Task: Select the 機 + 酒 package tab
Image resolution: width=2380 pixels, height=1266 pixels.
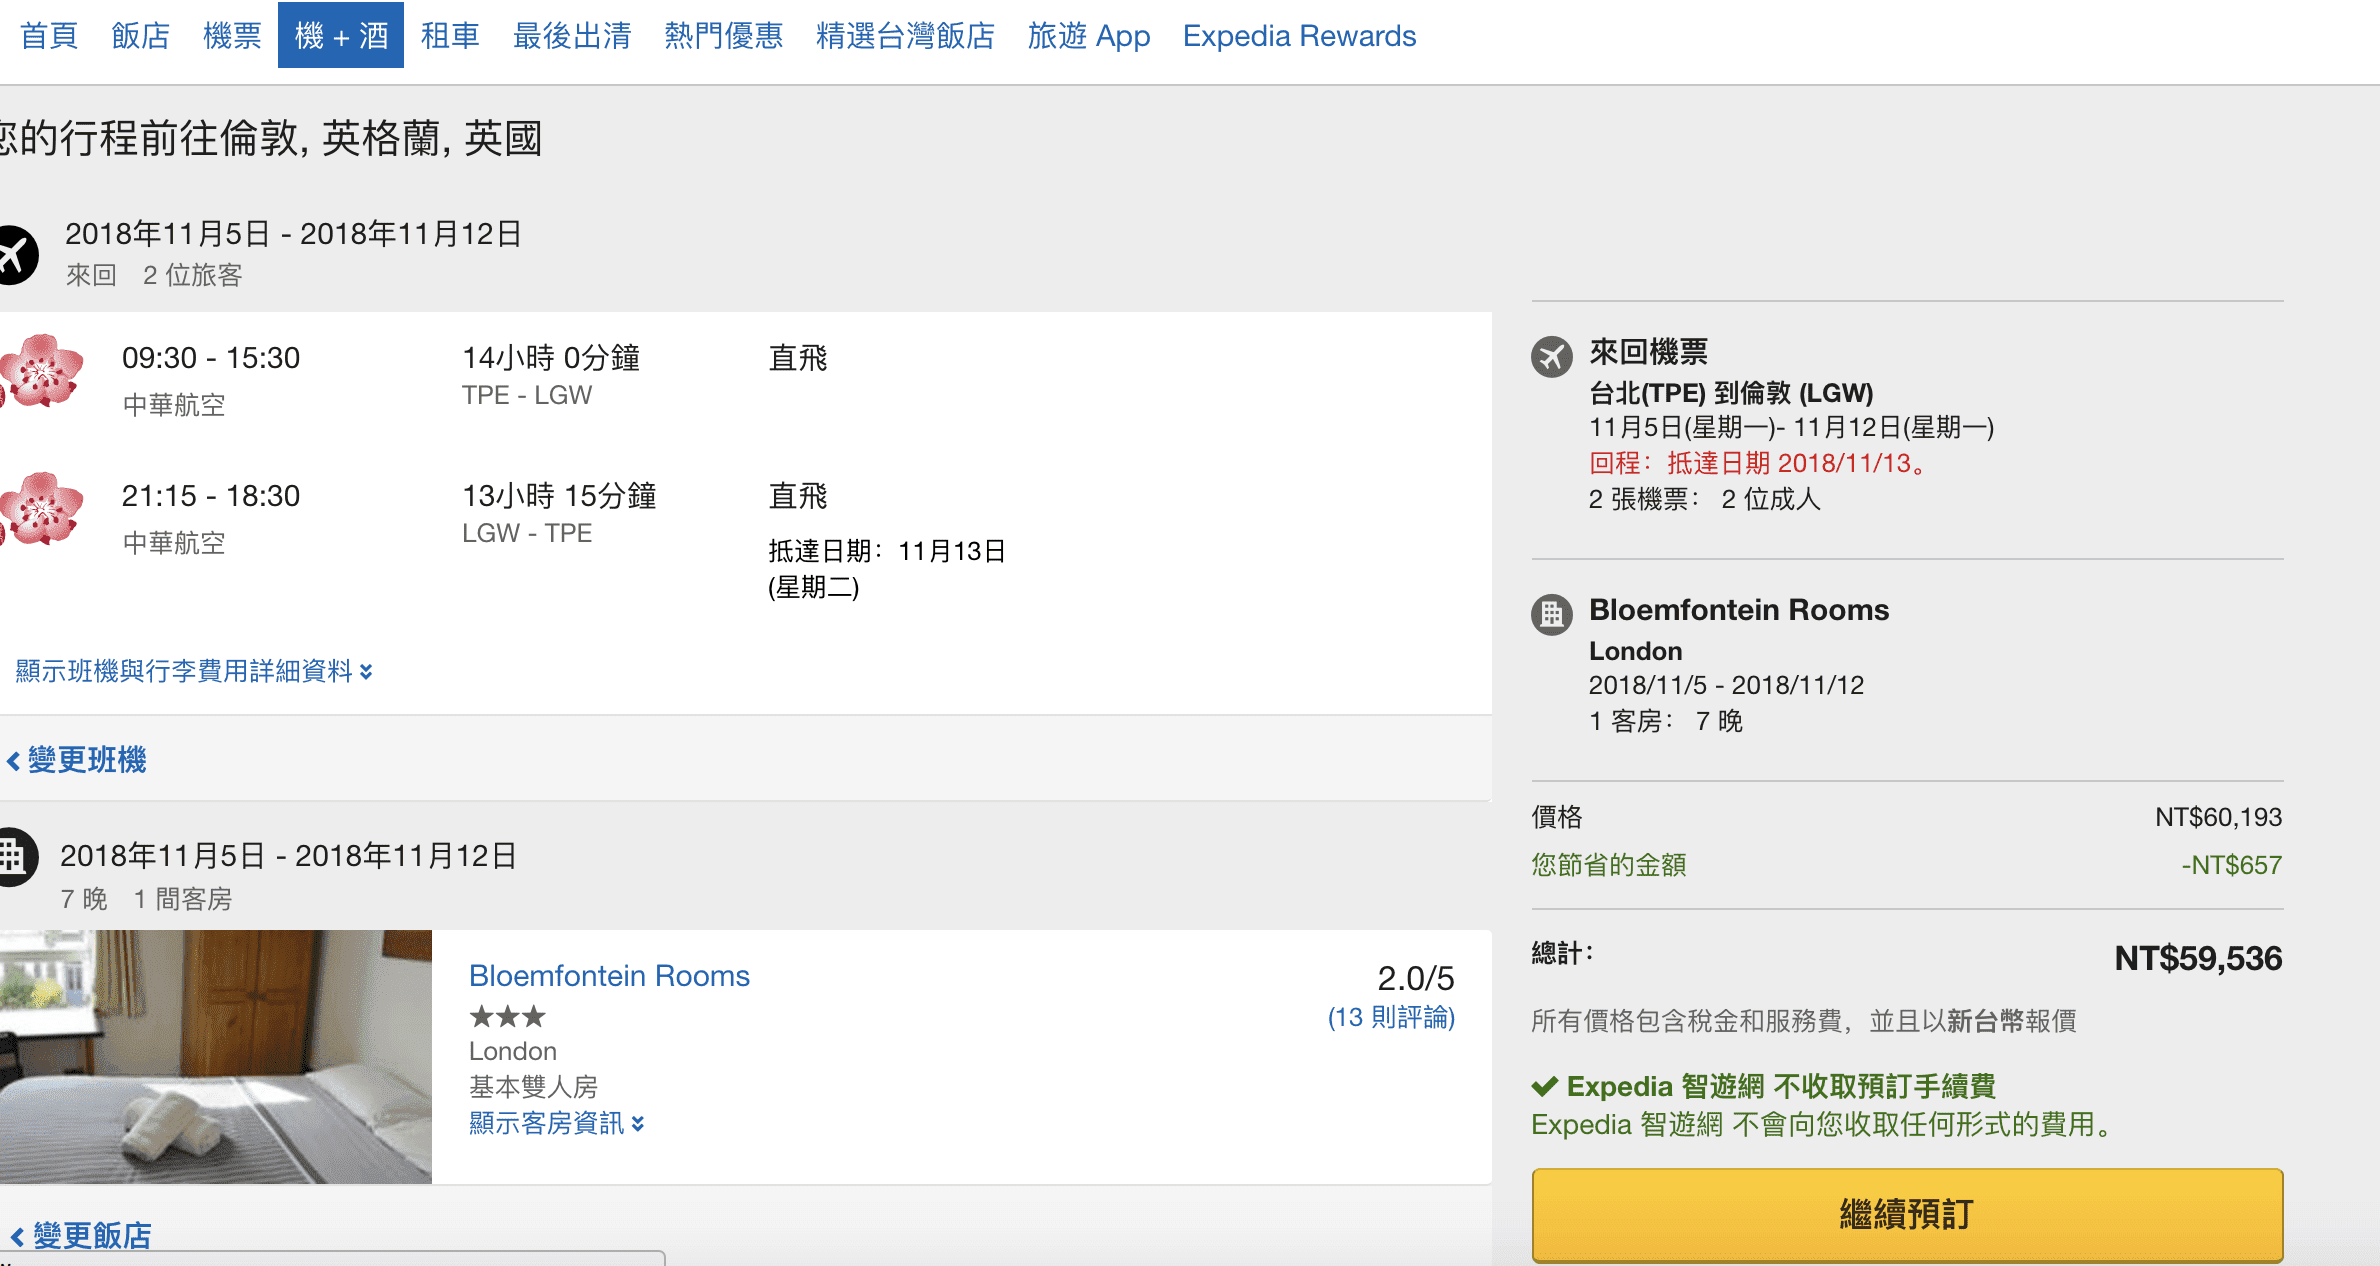Action: (x=341, y=36)
